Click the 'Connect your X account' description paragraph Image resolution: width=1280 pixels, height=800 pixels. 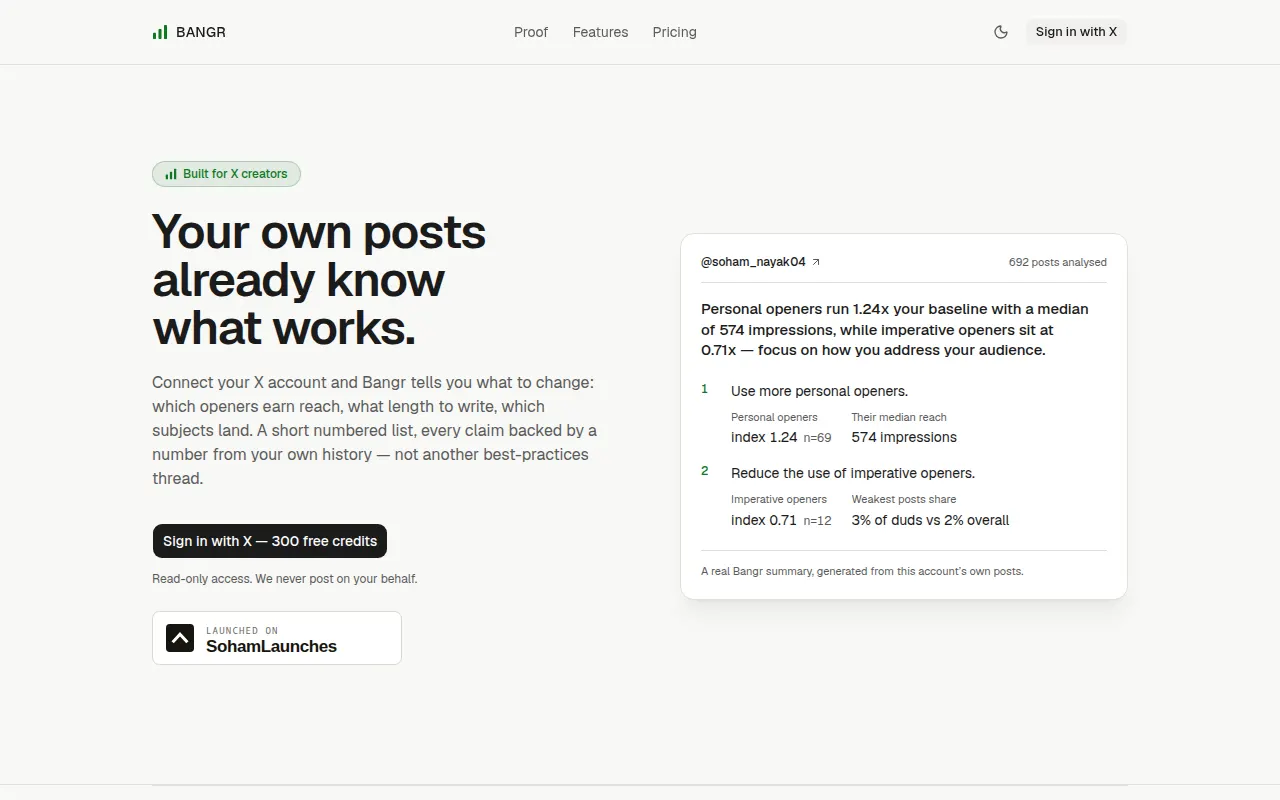pos(375,430)
